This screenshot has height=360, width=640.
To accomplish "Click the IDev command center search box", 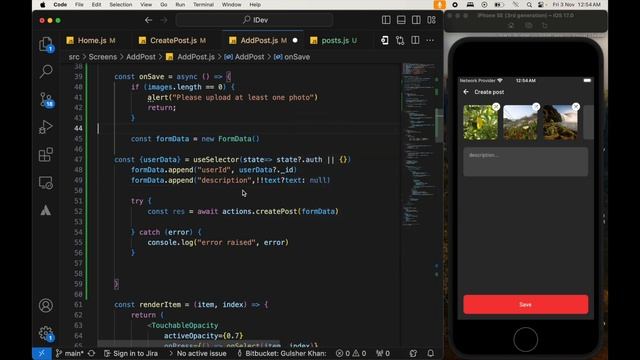I will (254, 20).
